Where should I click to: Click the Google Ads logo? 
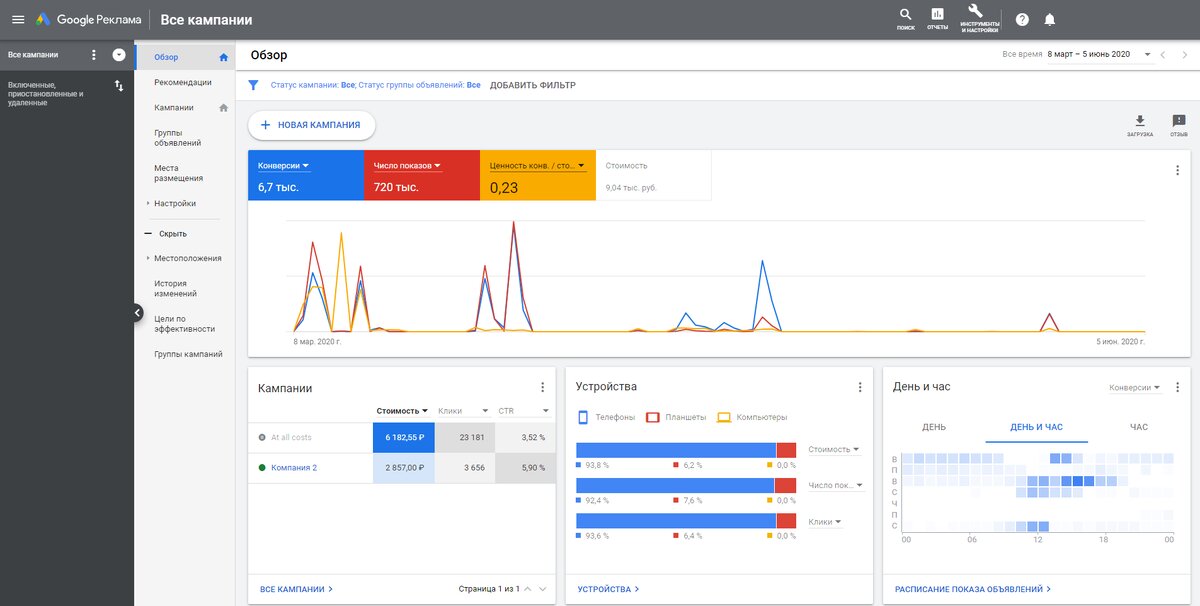(43, 20)
